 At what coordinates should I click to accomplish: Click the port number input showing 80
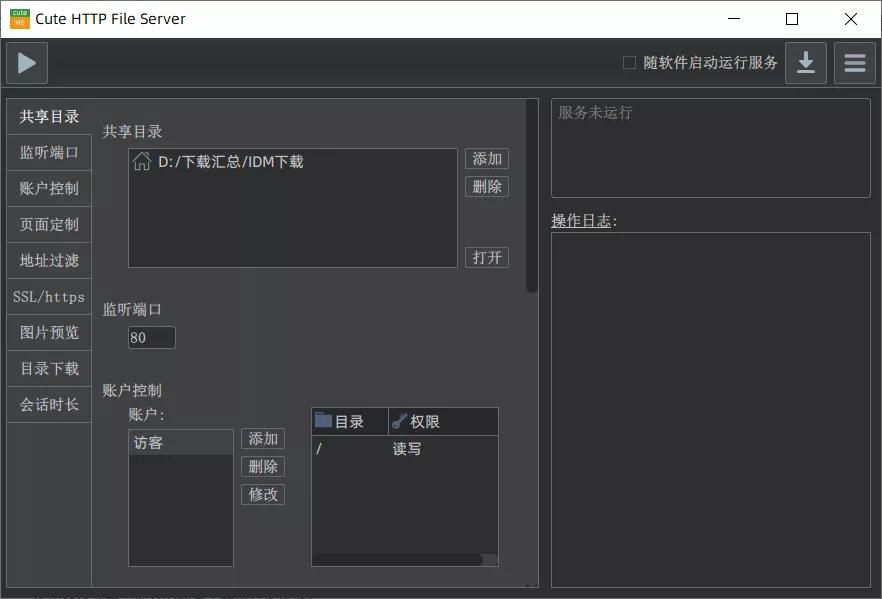click(x=151, y=337)
